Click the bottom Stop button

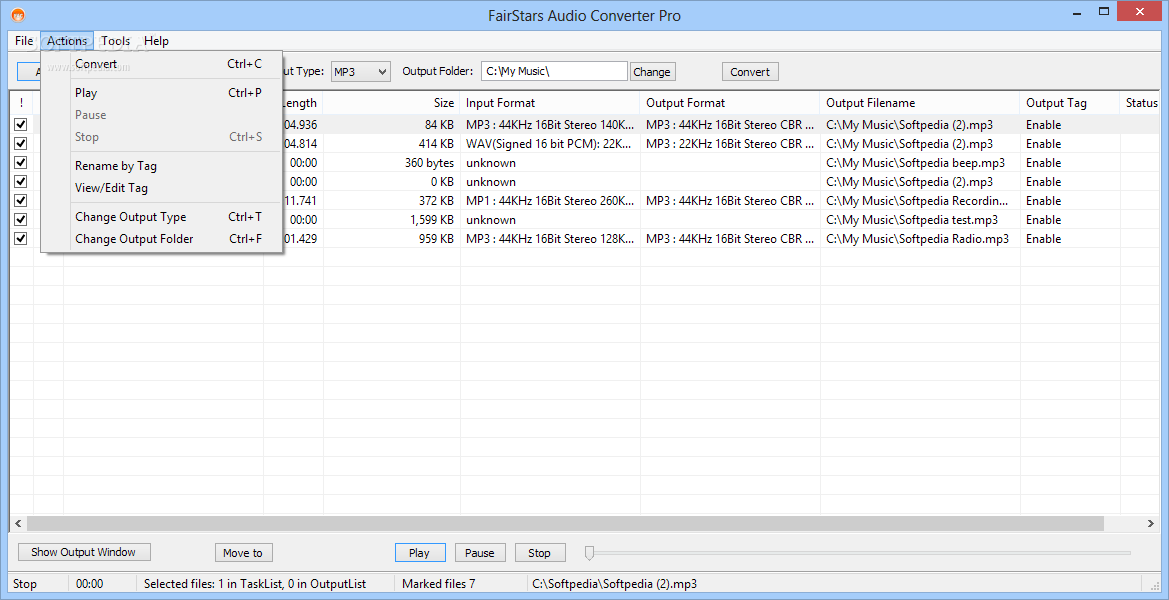click(540, 552)
